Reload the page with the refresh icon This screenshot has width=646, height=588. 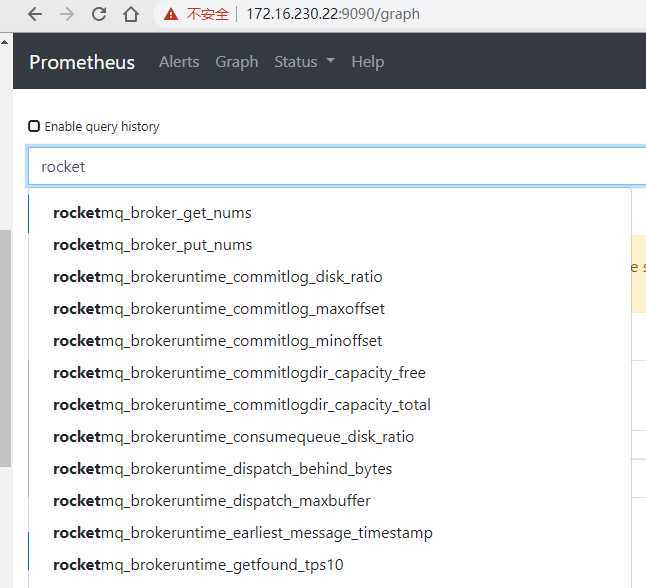coord(99,14)
